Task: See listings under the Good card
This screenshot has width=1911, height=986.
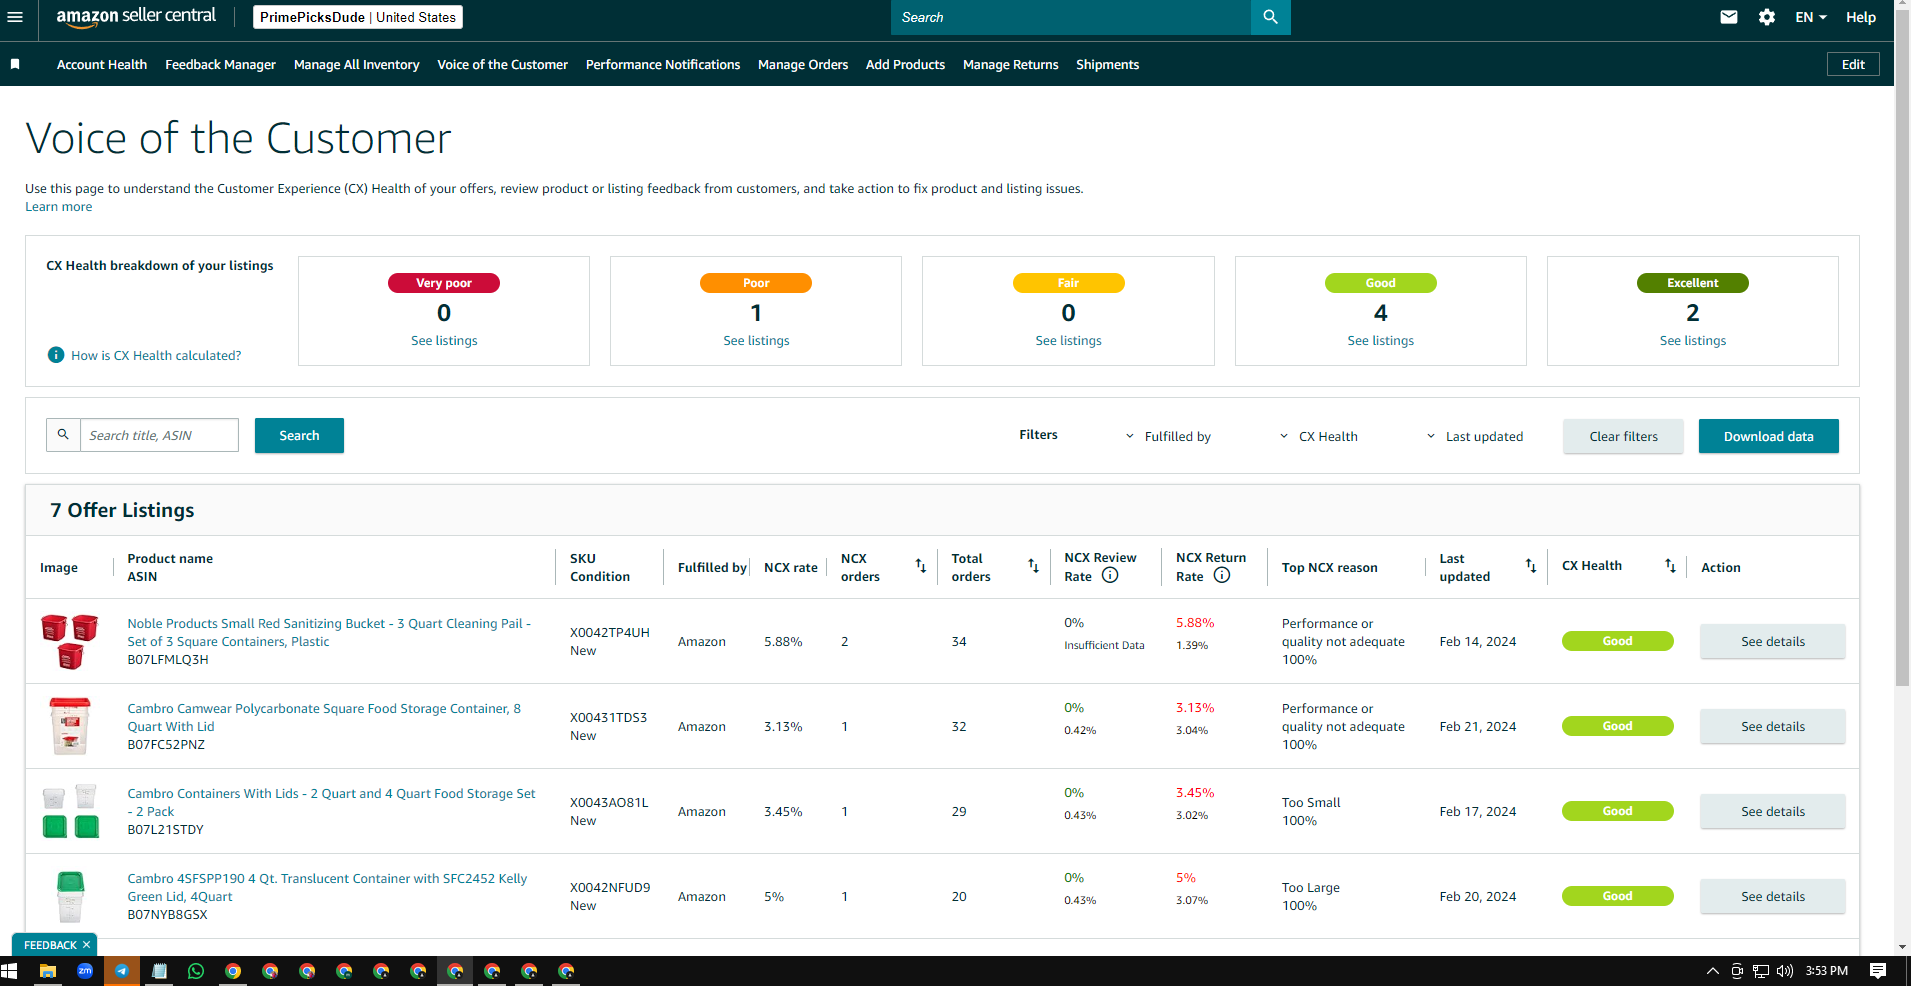Action: point(1380,341)
